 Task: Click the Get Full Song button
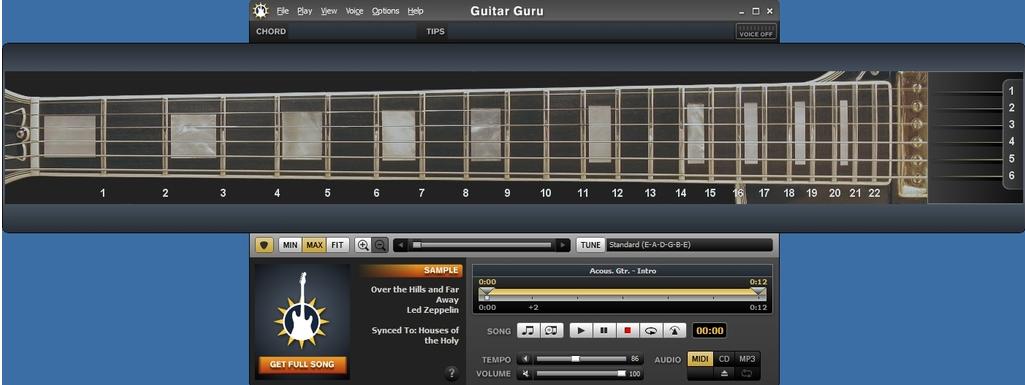pyautogui.click(x=302, y=364)
